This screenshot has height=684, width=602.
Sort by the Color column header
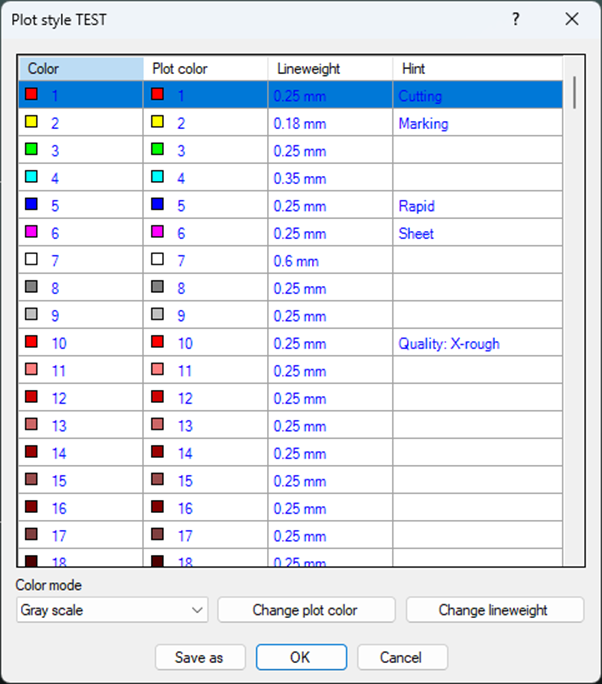click(x=81, y=68)
